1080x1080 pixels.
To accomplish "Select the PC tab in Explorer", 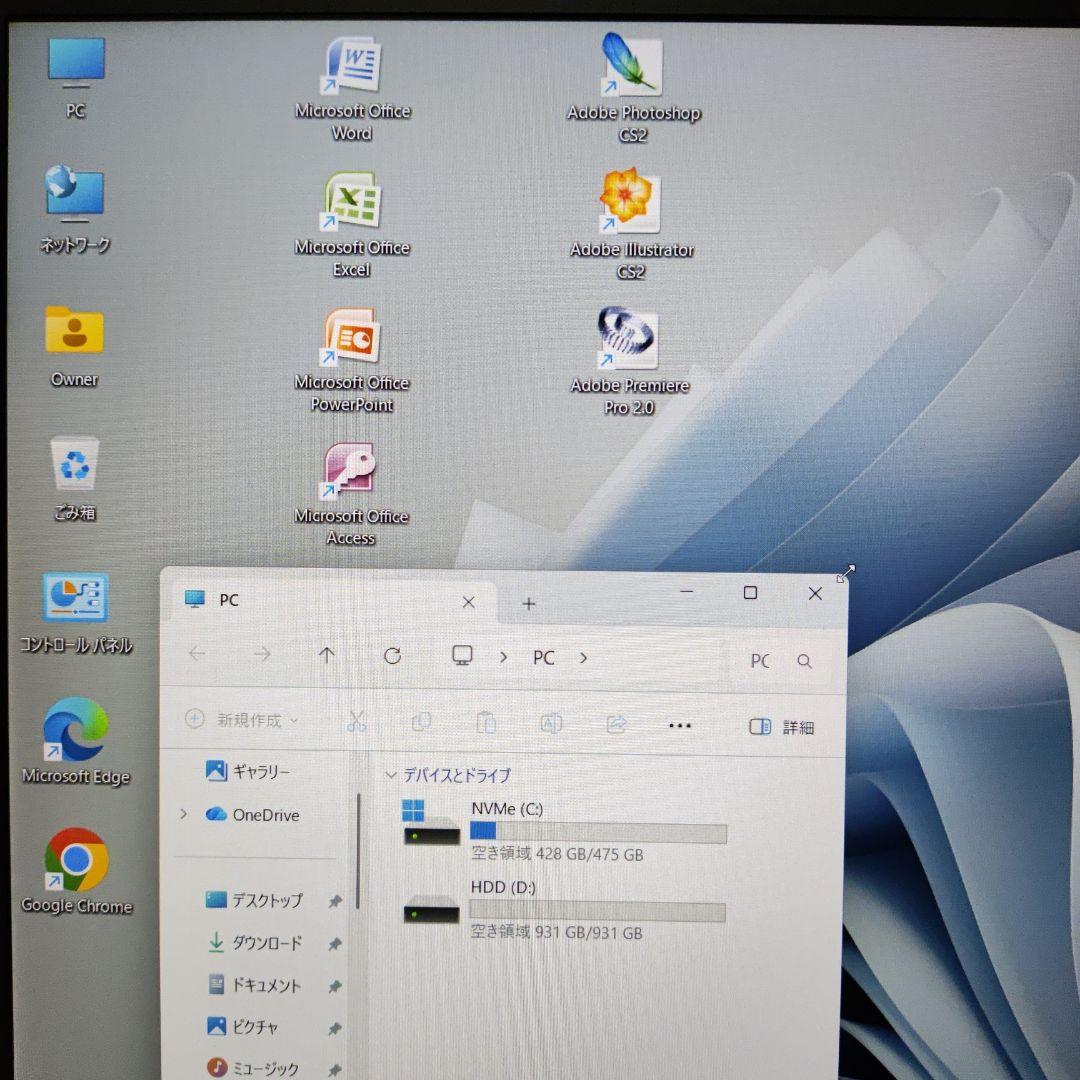I will (x=331, y=601).
